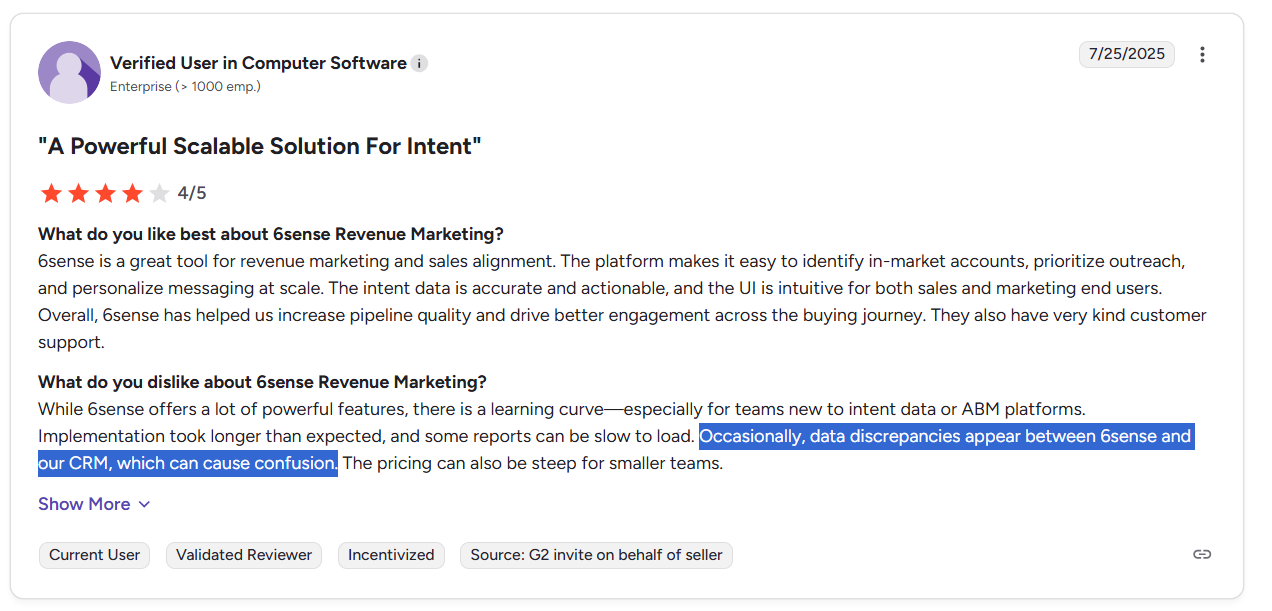Click the Current User tag
The image size is (1272, 611).
click(x=95, y=555)
